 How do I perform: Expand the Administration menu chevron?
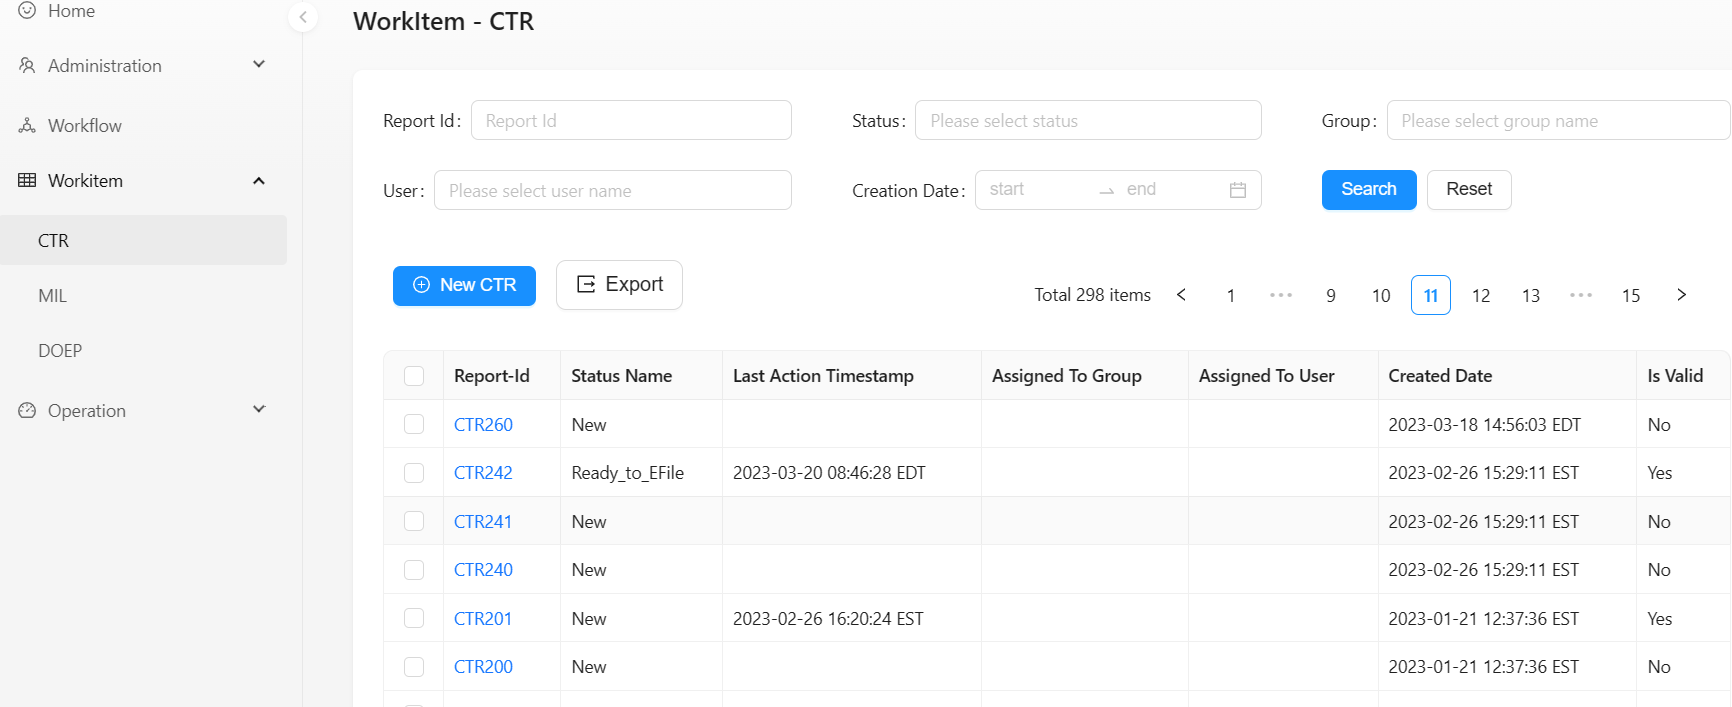point(259,65)
